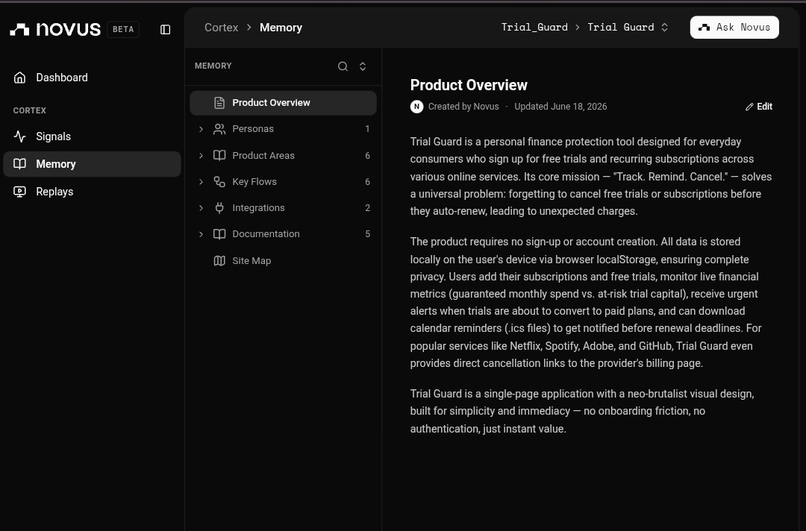Click the Documentation book icon
Image resolution: width=806 pixels, height=531 pixels.
(x=219, y=234)
